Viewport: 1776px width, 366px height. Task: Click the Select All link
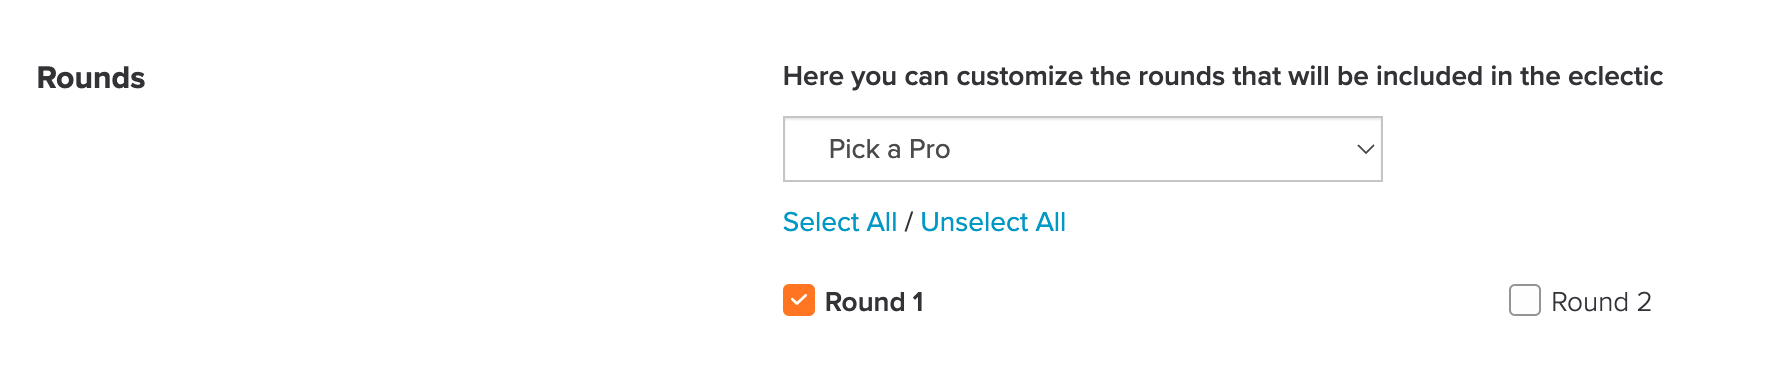click(840, 222)
